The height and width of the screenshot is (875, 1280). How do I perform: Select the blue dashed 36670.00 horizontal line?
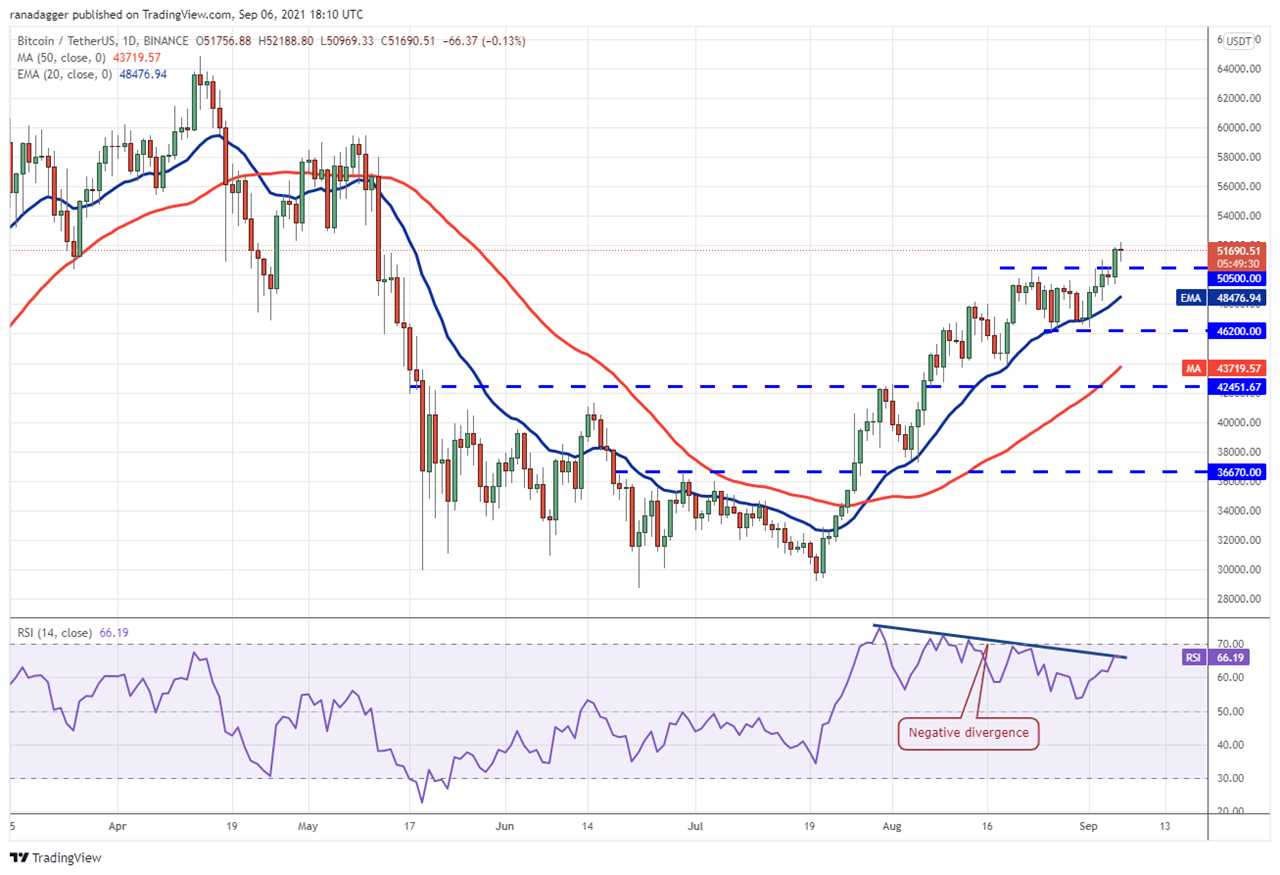point(910,471)
